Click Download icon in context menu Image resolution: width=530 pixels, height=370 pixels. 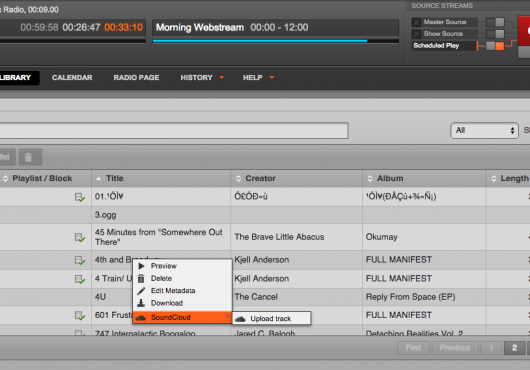141,303
